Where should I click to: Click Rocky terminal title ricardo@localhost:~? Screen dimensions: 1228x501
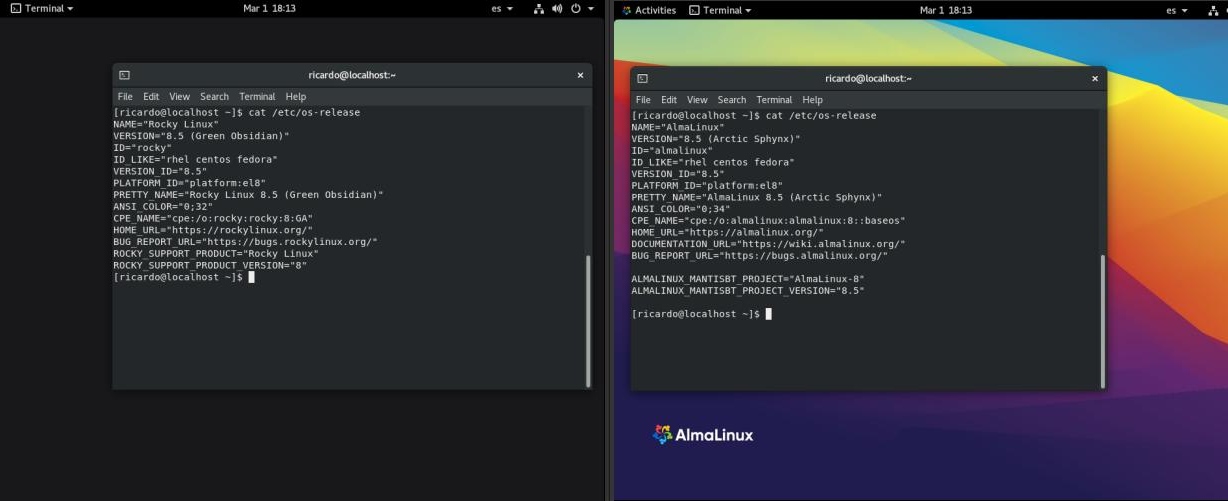tap(352, 75)
